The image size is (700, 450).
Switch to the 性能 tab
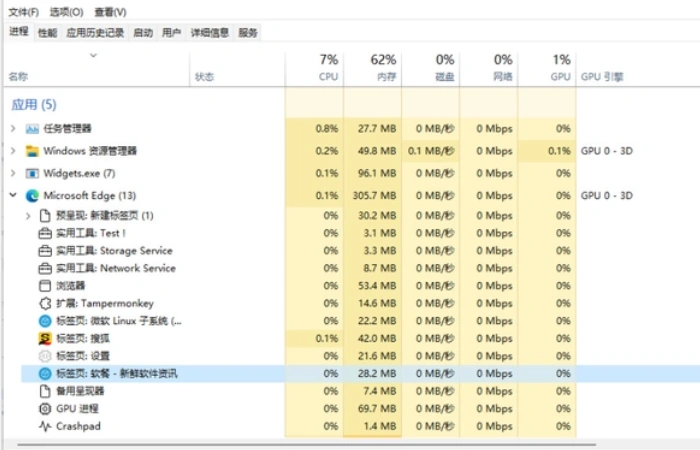point(47,33)
